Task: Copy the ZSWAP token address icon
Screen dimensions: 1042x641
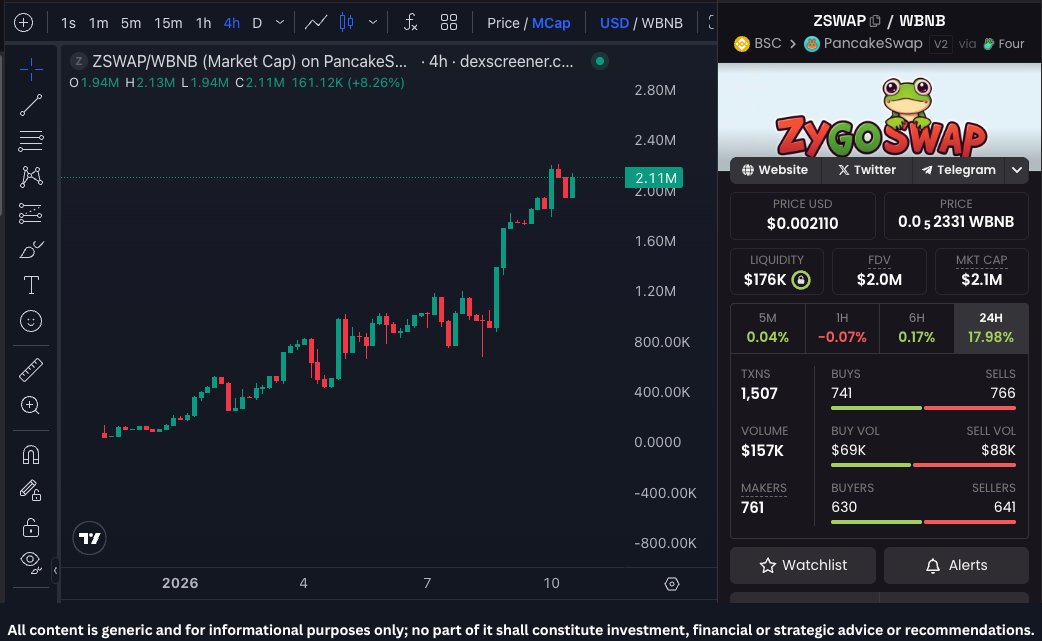Action: point(875,21)
